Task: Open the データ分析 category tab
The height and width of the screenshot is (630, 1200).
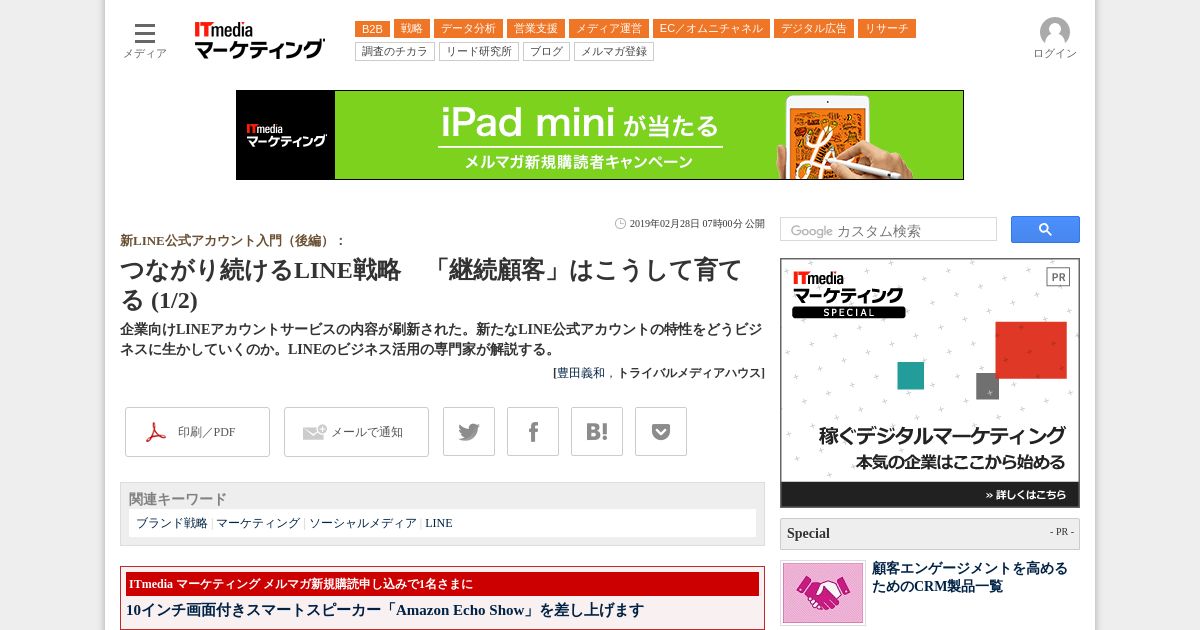Action: coord(468,29)
